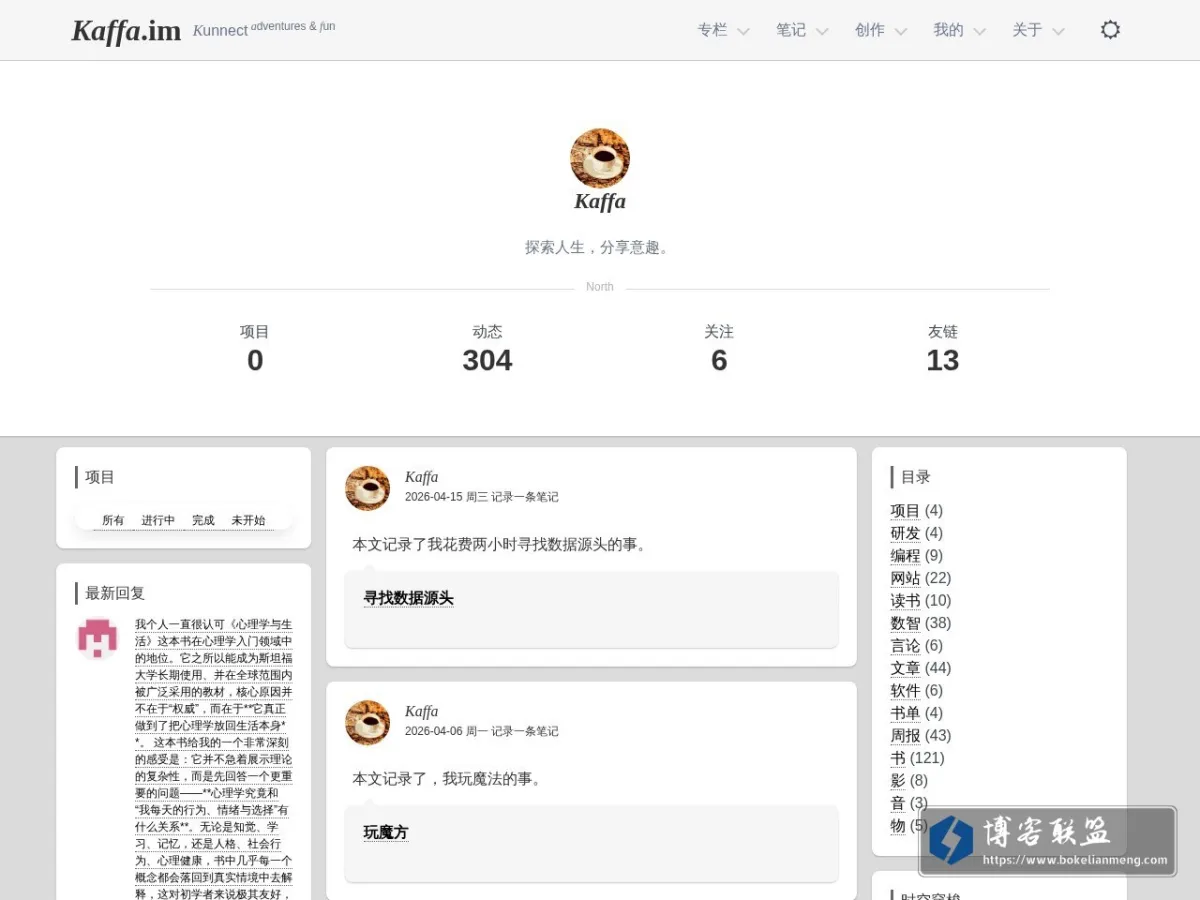Click the pixel avatar in 最新回复
This screenshot has height=900, width=1200.
(x=98, y=638)
